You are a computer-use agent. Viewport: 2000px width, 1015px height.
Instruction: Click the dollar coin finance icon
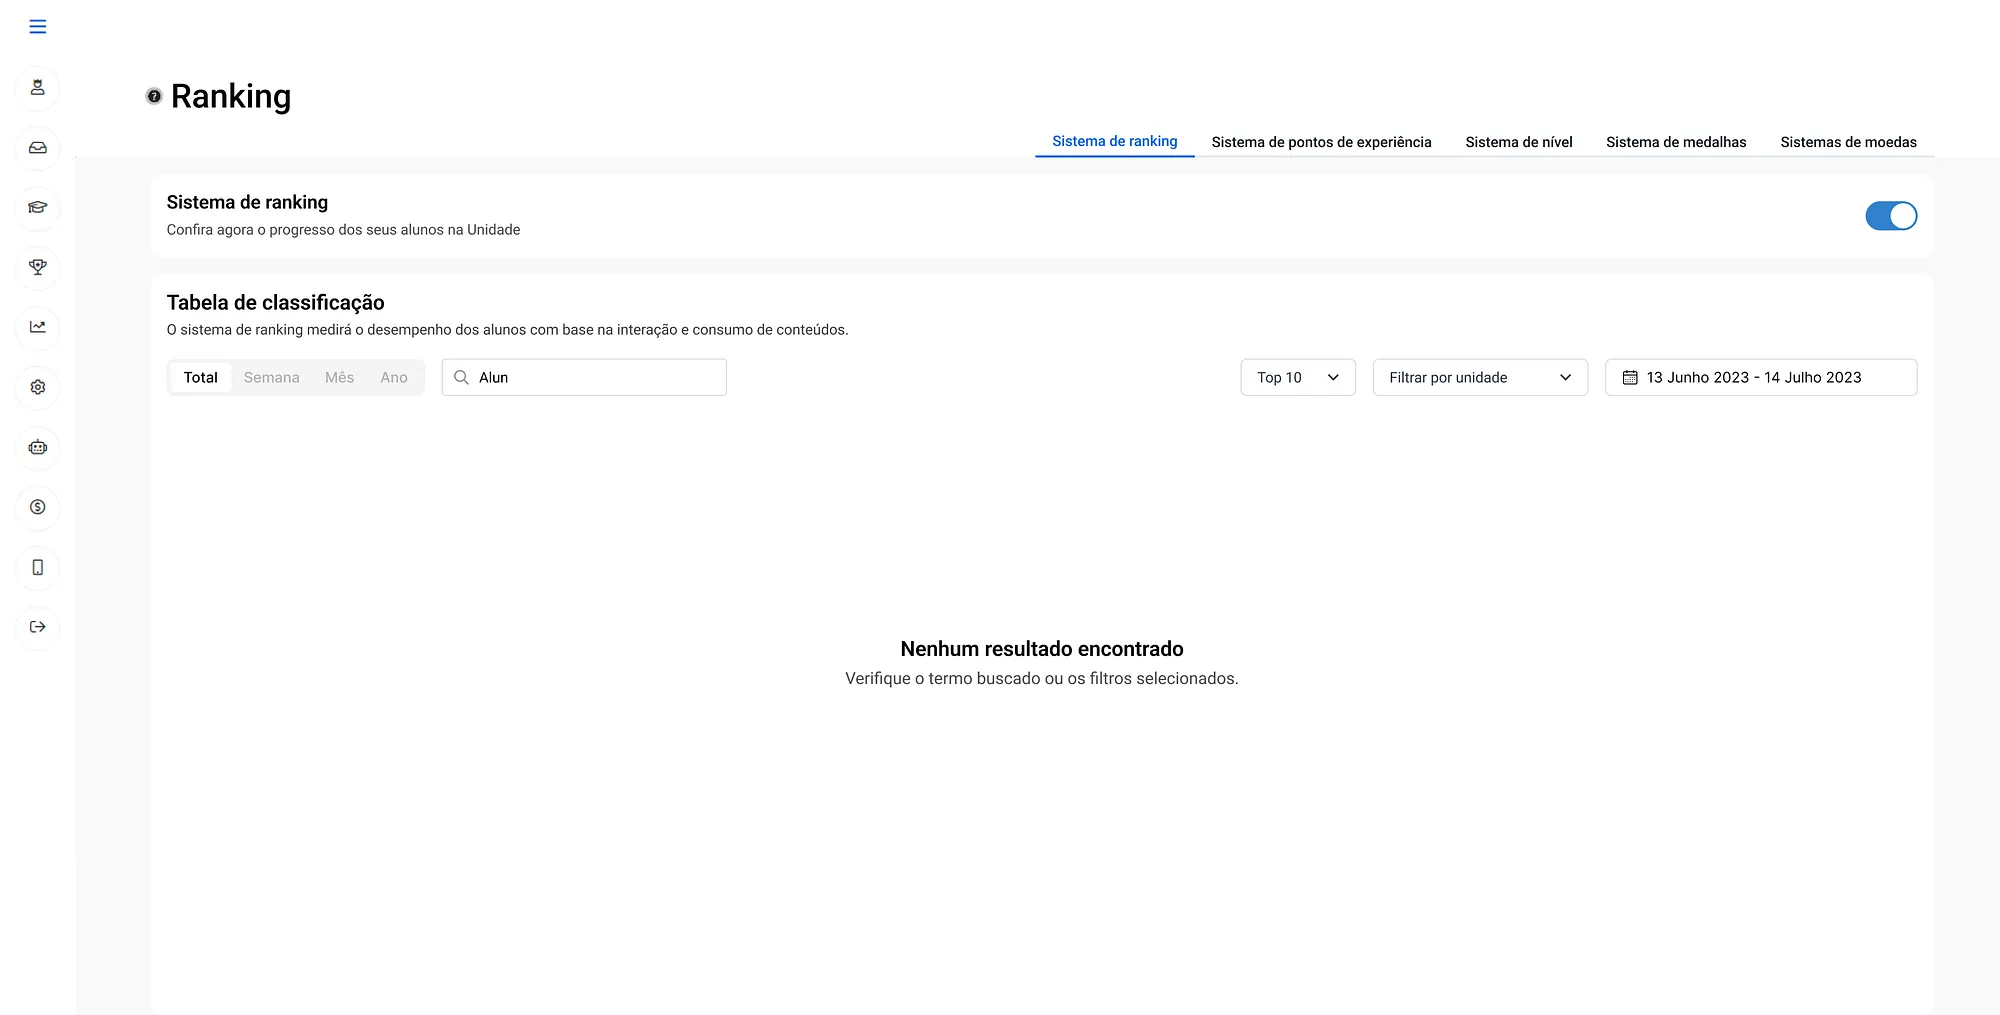[38, 507]
